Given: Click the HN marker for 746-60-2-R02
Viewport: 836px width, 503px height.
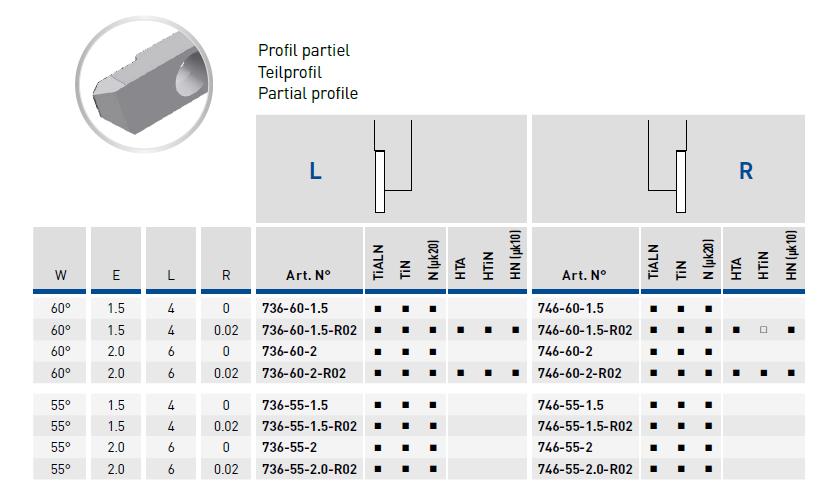Looking at the screenshot, I should pos(791,373).
